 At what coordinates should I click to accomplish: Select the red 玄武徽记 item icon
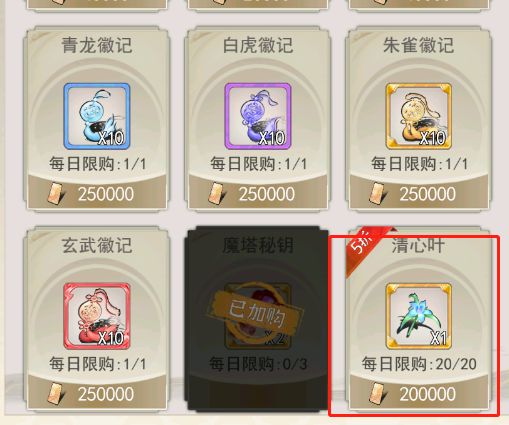[x=97, y=316]
